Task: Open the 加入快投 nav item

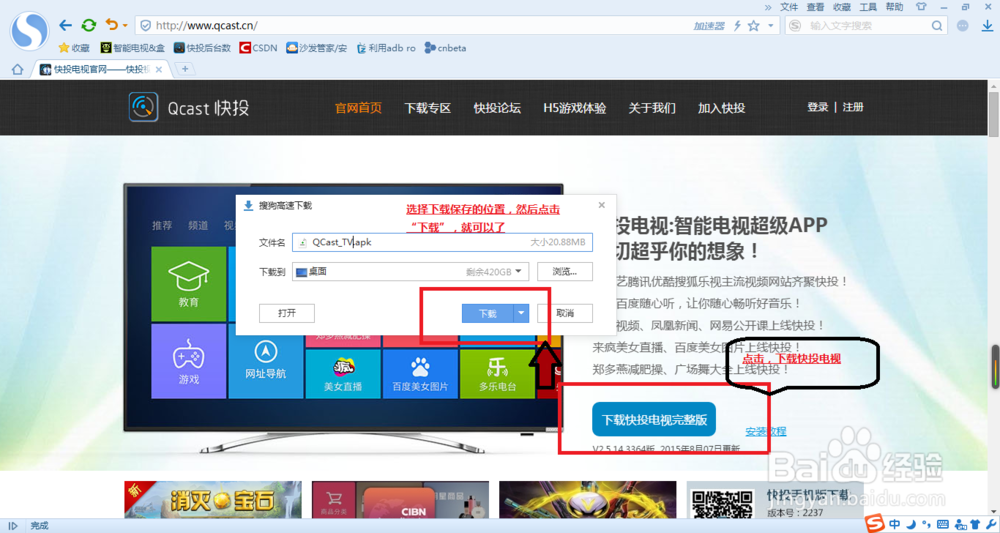Action: [721, 108]
